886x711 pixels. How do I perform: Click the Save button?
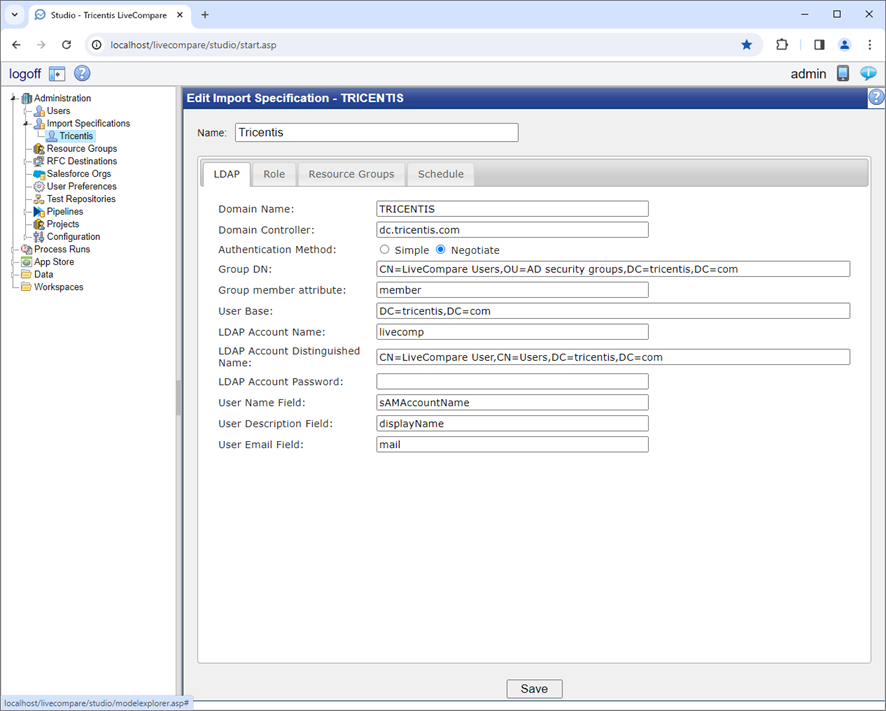point(533,688)
